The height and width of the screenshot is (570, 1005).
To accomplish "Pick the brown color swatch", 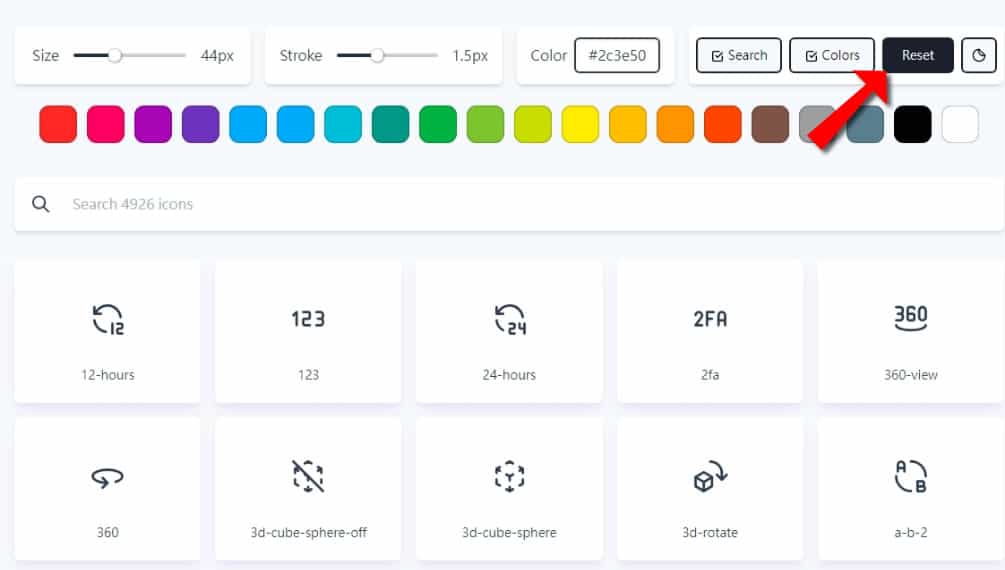I will (770, 124).
